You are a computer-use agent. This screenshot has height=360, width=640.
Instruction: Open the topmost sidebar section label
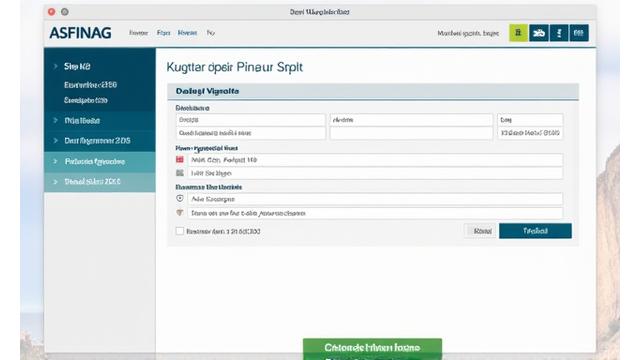pos(77,66)
